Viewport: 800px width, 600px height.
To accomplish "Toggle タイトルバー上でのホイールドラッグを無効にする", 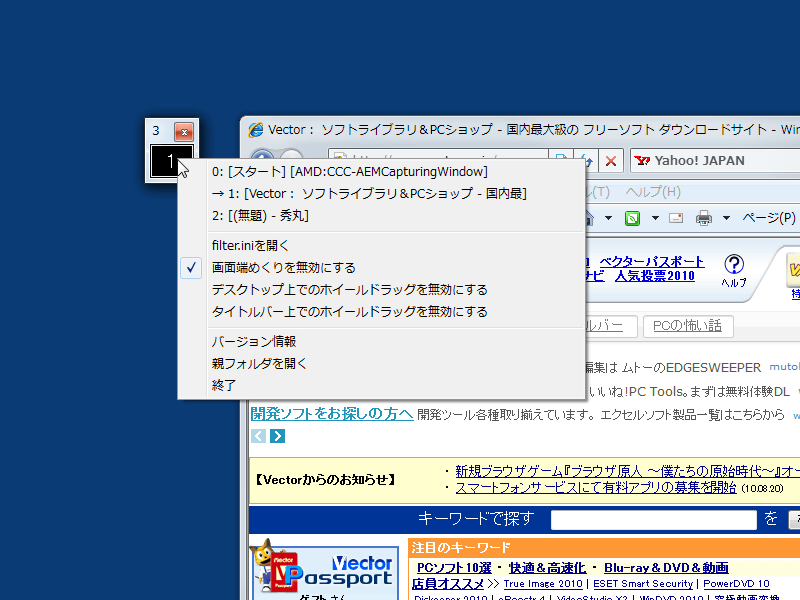I will [x=381, y=312].
